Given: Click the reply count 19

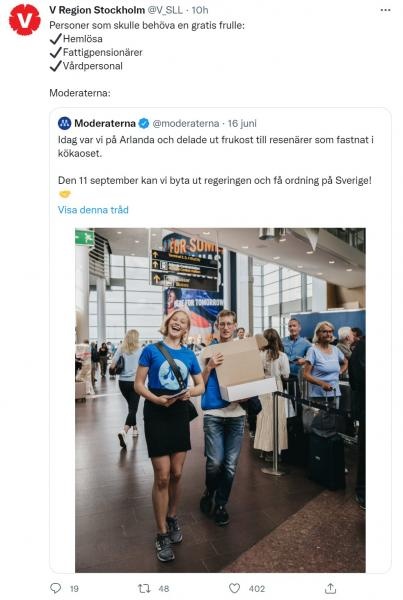Looking at the screenshot, I should pos(74,589).
